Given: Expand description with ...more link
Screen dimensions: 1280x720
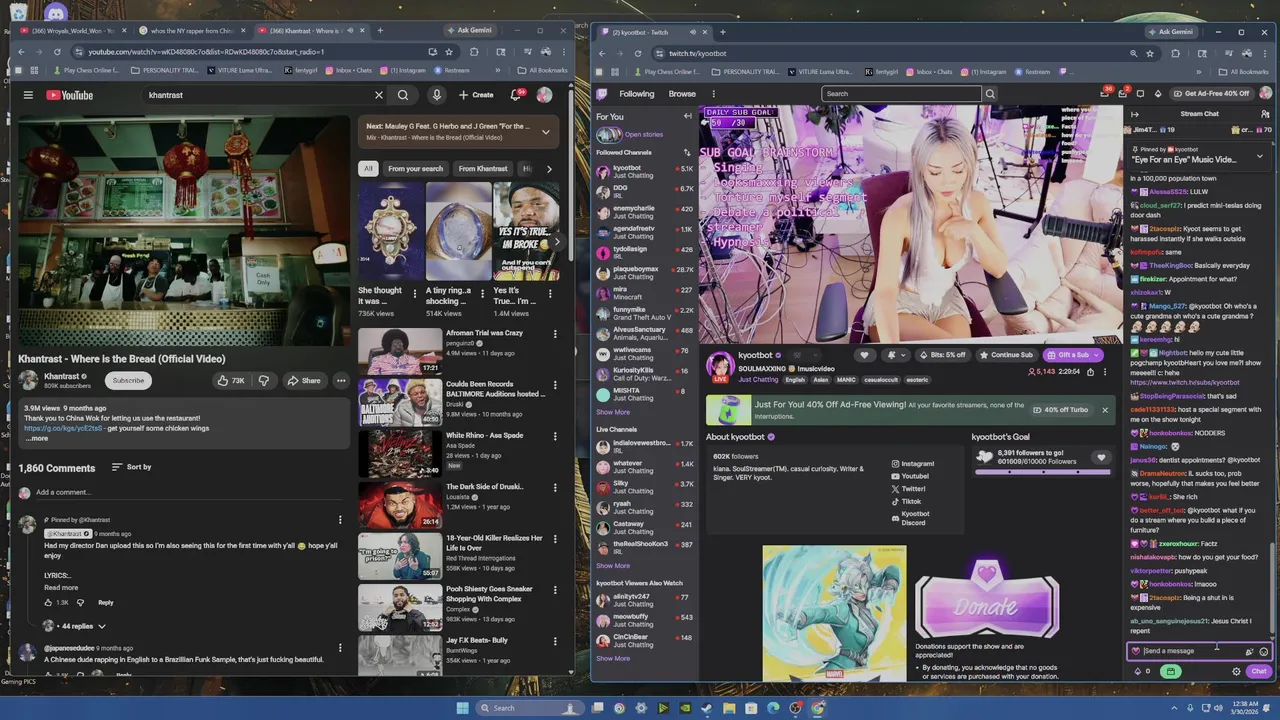Looking at the screenshot, I should pyautogui.click(x=36, y=438).
